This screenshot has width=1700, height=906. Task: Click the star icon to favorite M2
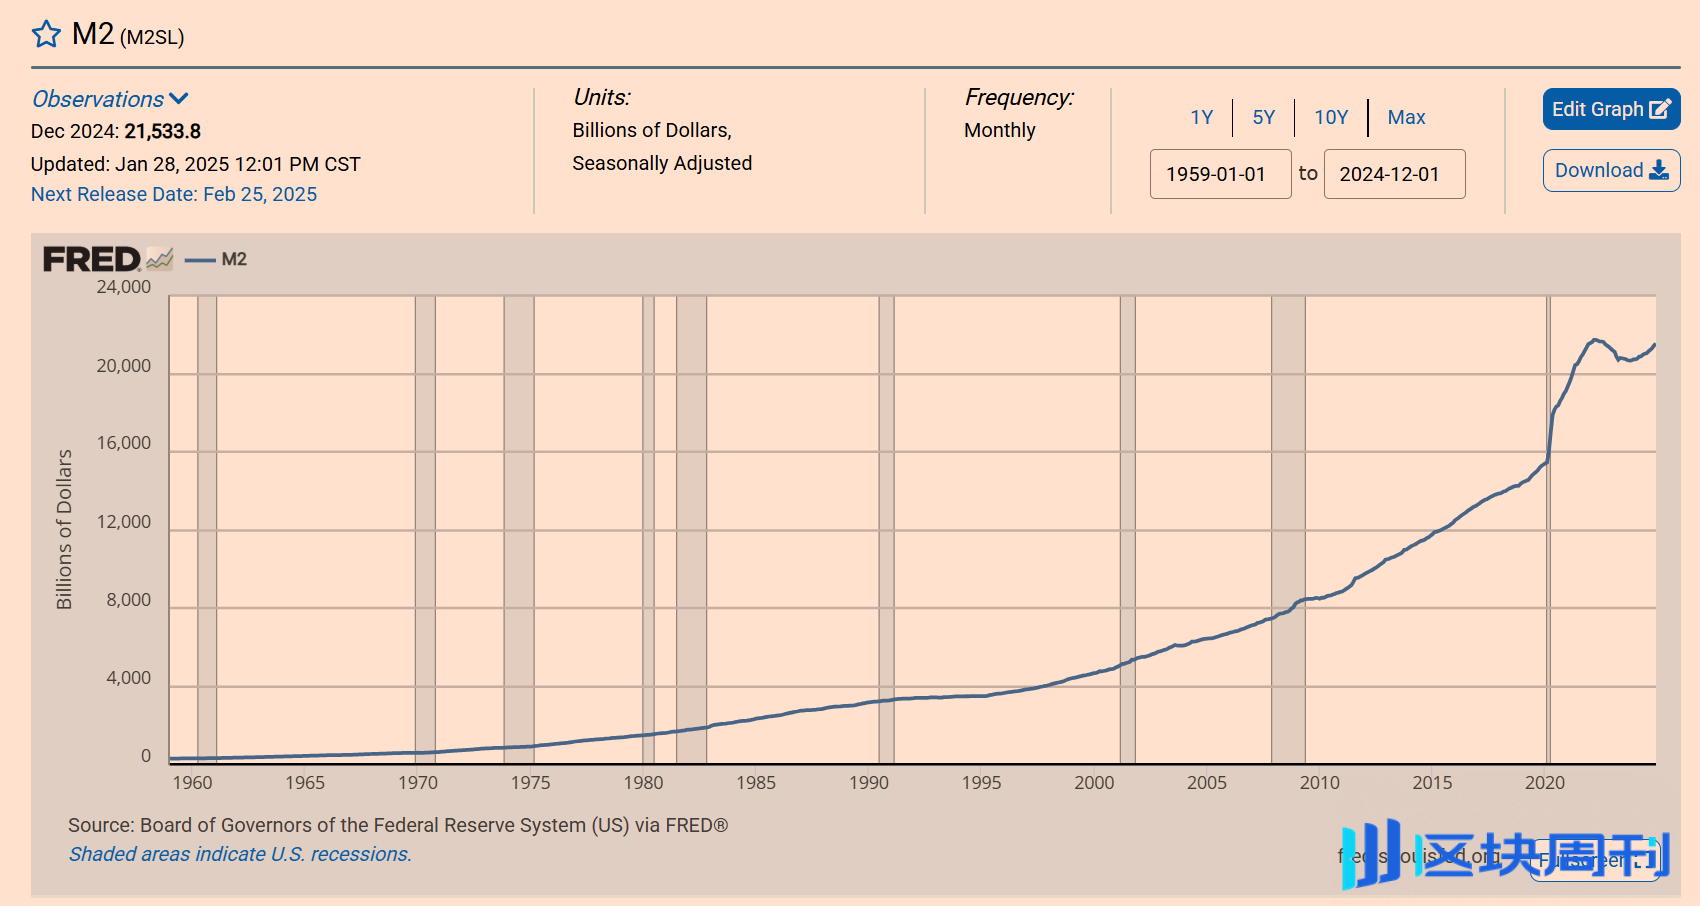coord(46,35)
